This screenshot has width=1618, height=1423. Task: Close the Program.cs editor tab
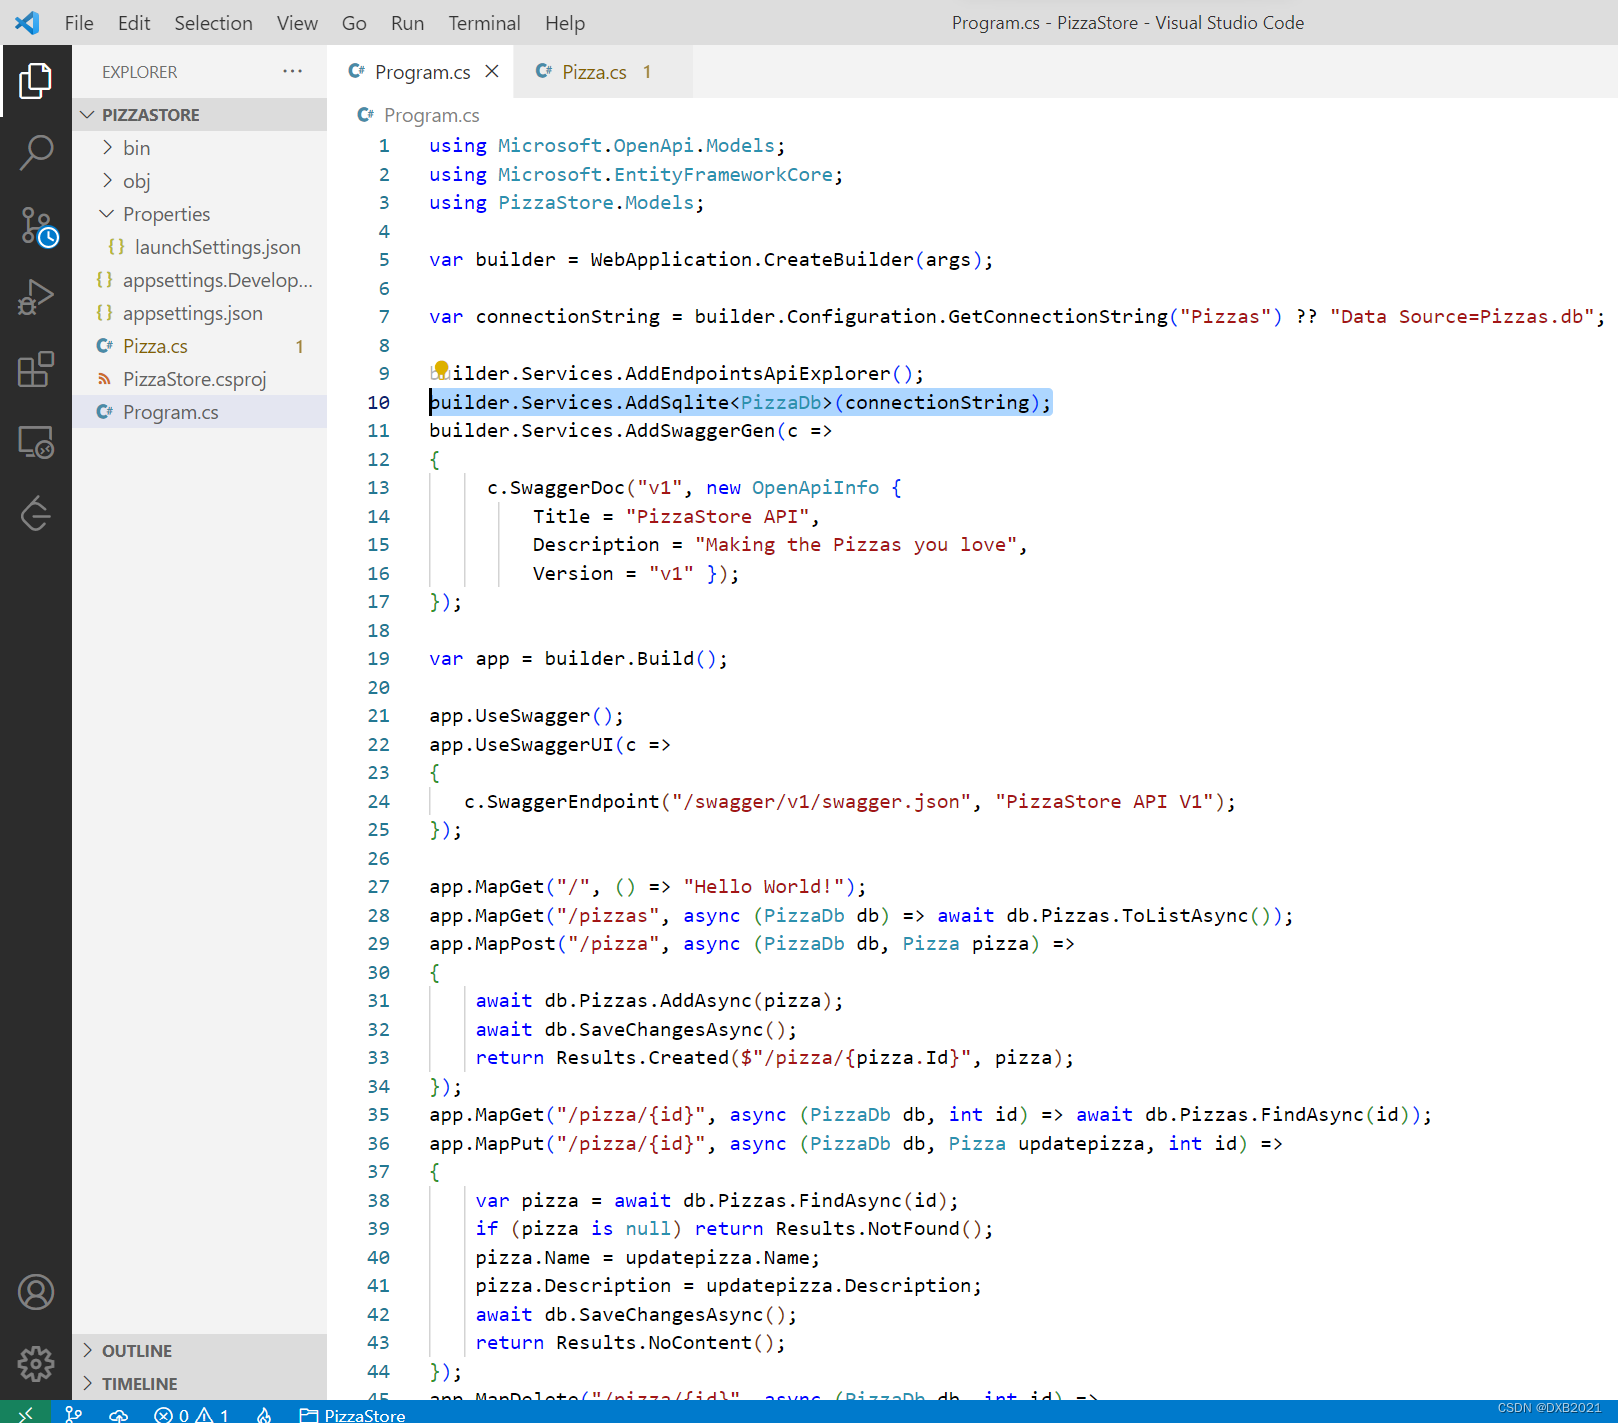pos(492,71)
